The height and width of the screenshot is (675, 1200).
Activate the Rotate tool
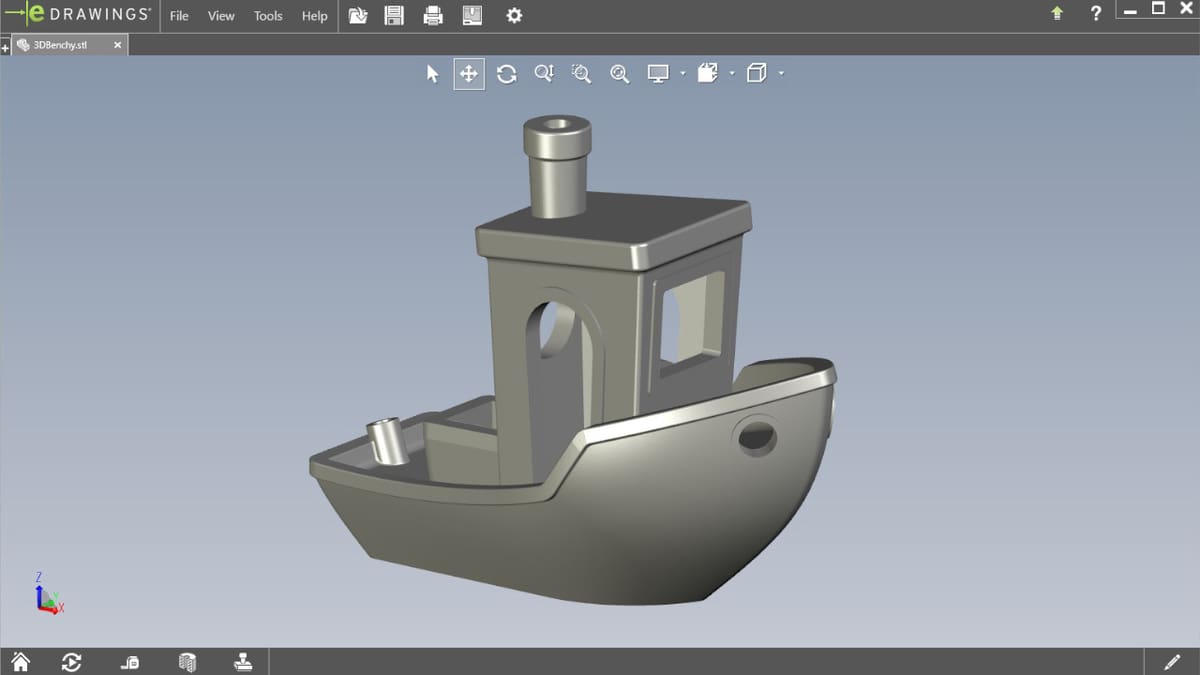click(x=507, y=74)
